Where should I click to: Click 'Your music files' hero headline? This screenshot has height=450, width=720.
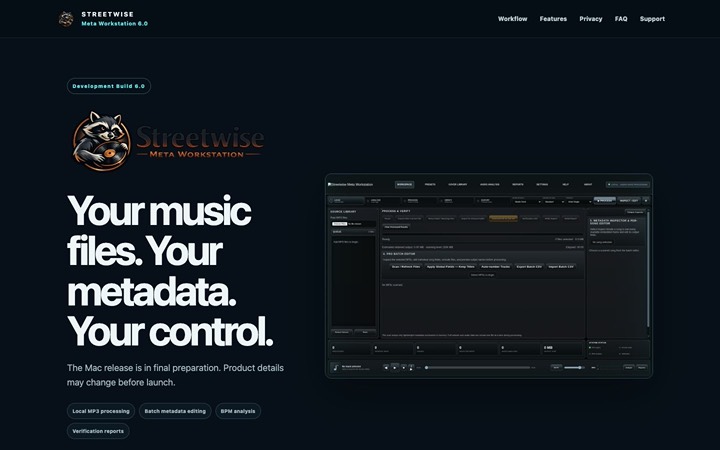pos(170,271)
